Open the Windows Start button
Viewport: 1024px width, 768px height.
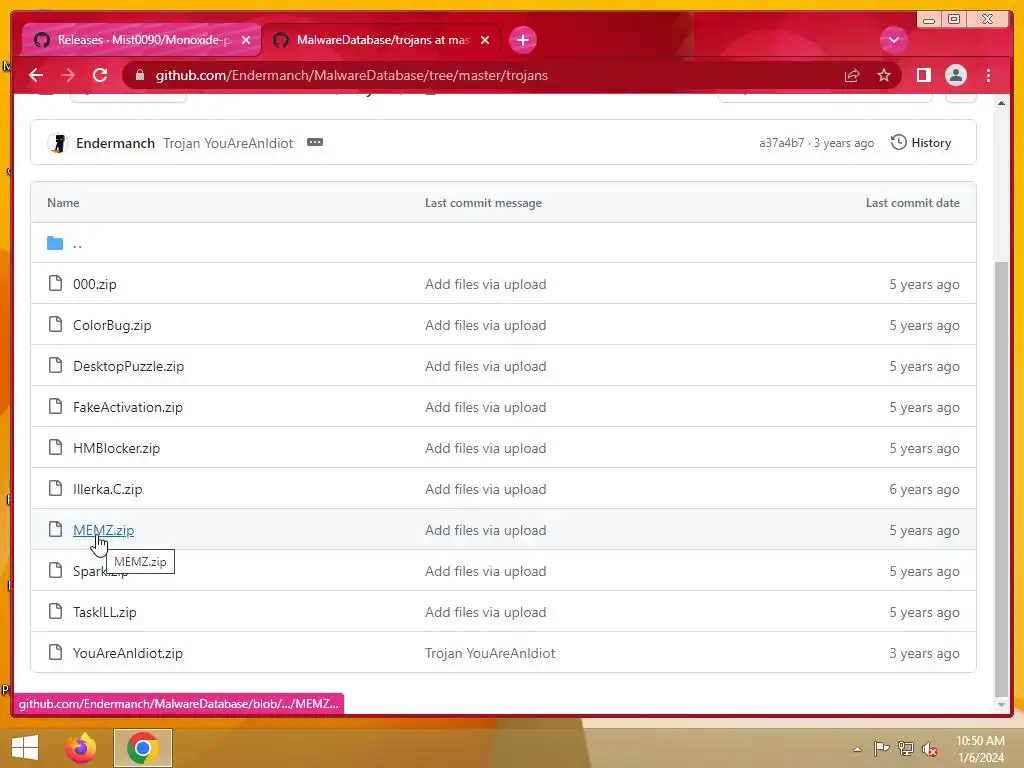[x=25, y=748]
